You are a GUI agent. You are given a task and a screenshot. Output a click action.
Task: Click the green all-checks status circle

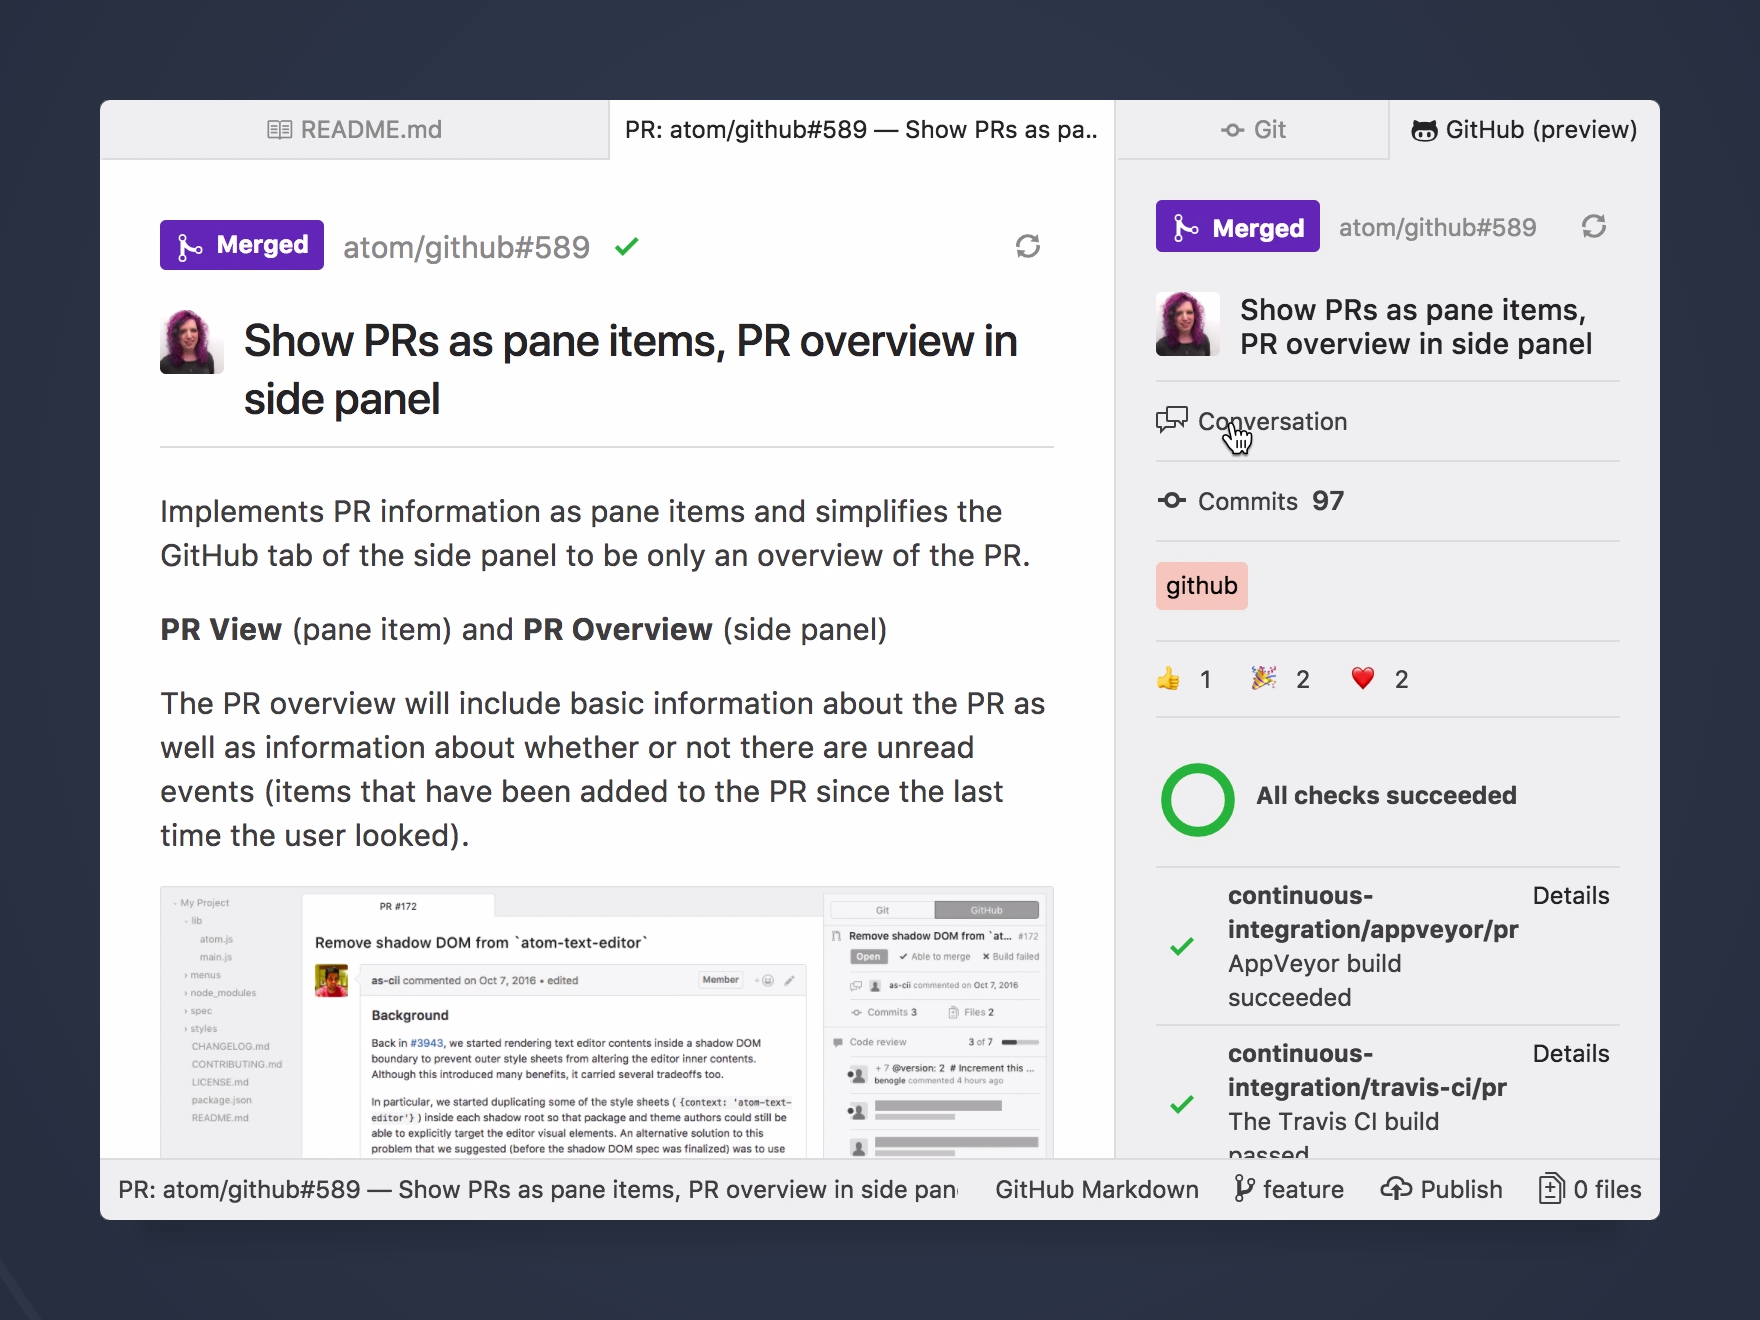(1198, 800)
